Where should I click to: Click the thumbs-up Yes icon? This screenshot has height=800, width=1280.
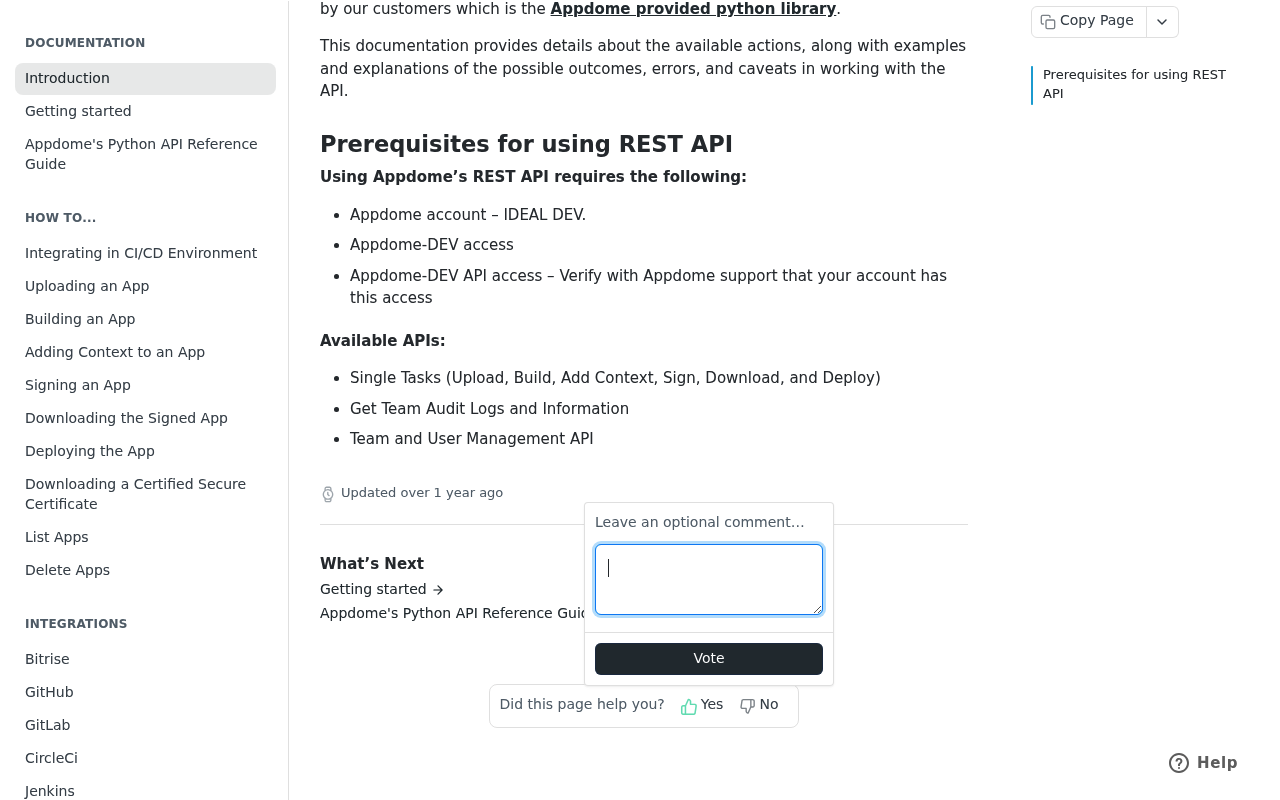point(689,706)
